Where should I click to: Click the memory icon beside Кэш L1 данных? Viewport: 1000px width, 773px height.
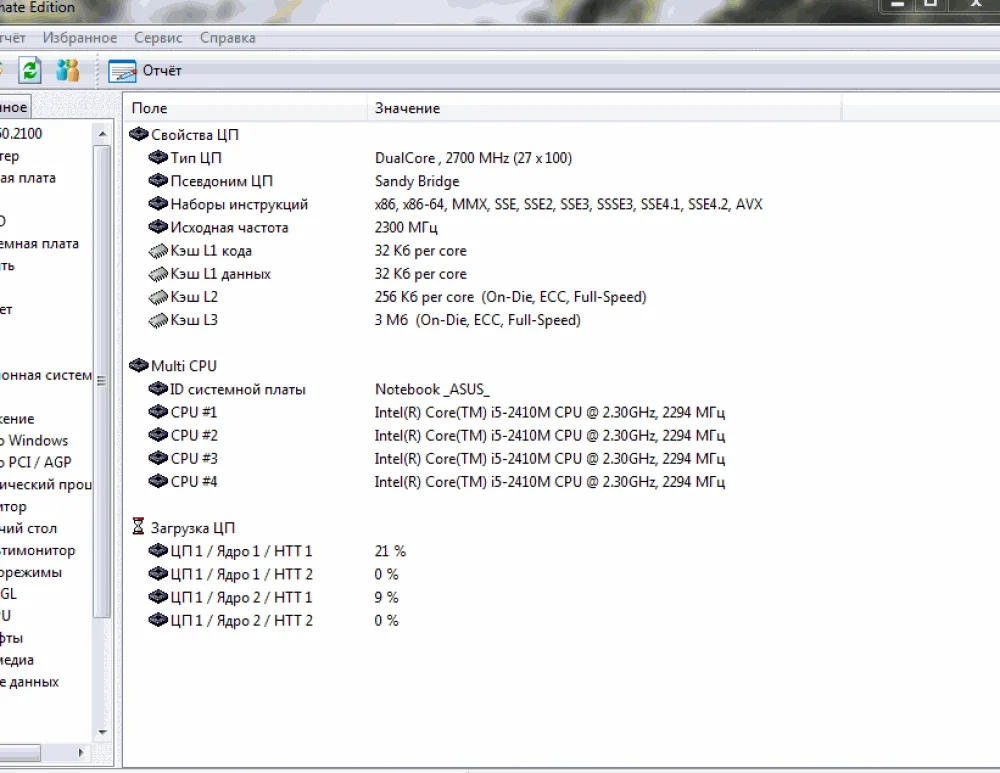coord(158,274)
